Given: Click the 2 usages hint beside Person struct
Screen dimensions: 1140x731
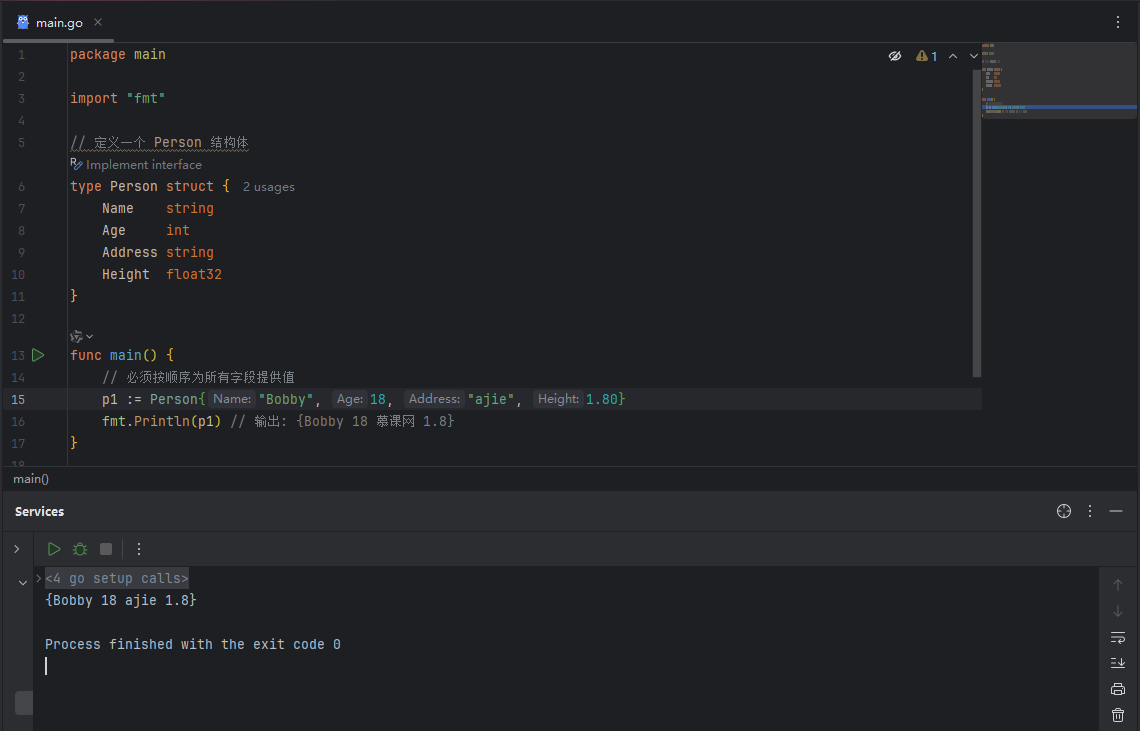Looking at the screenshot, I should click(x=268, y=187).
